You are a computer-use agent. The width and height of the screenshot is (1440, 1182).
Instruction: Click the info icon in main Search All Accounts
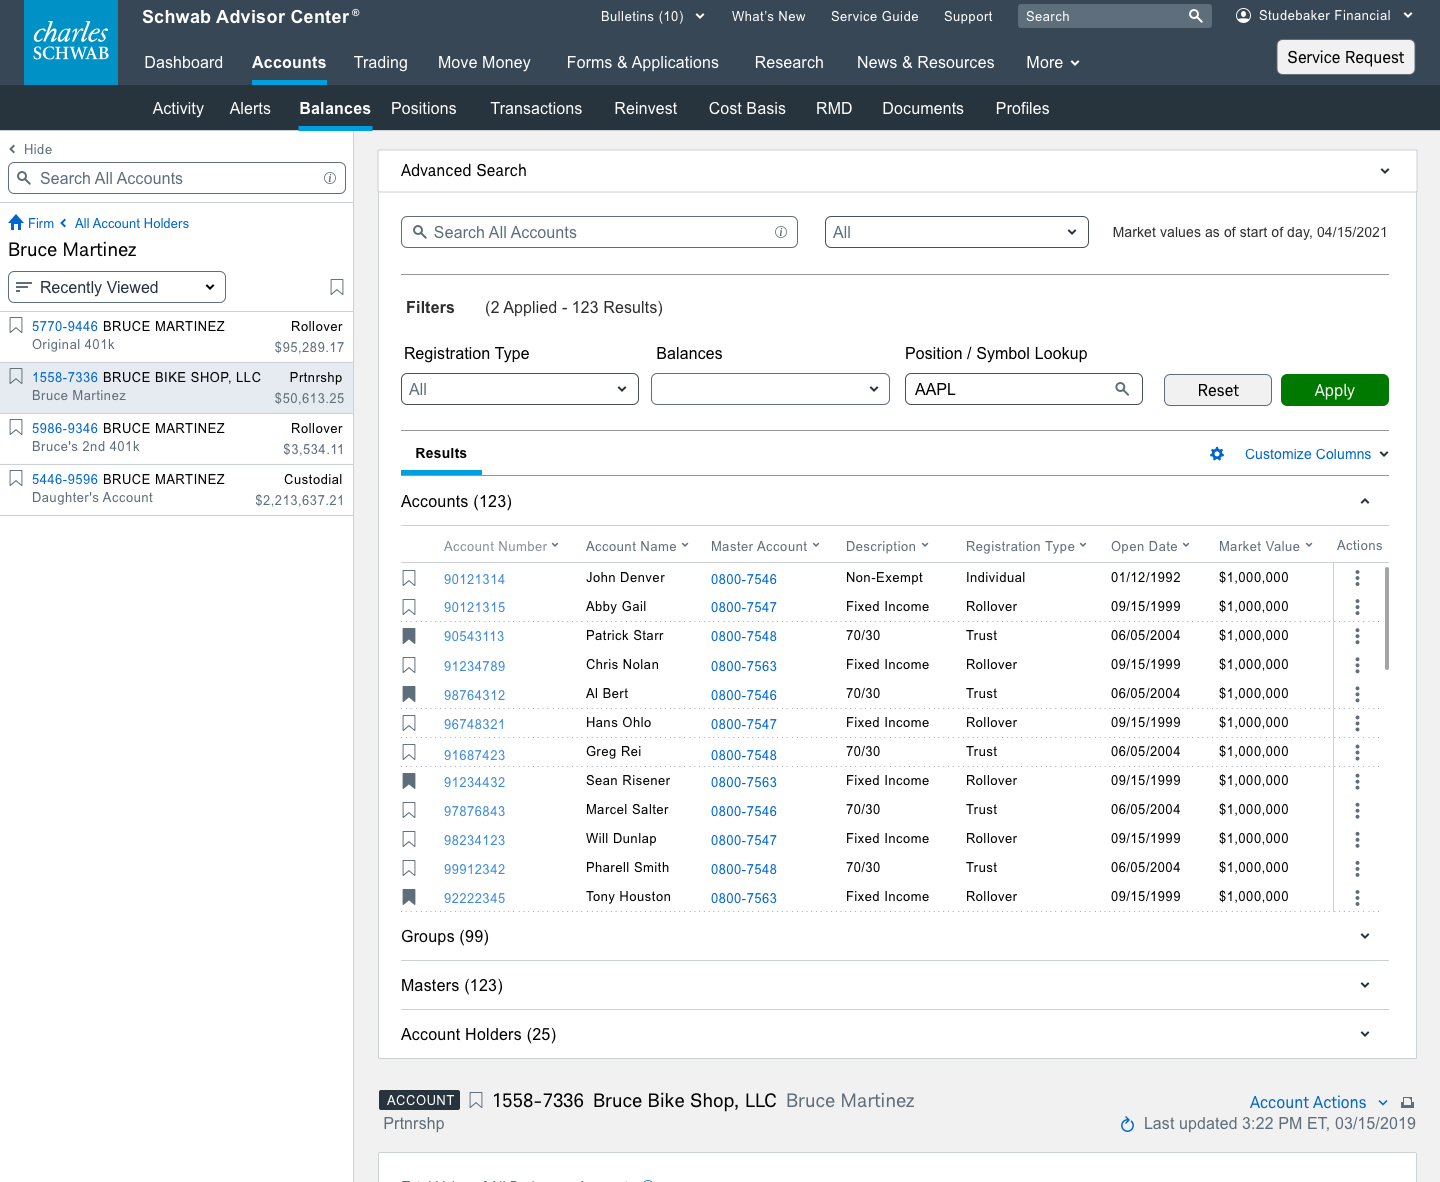click(781, 232)
